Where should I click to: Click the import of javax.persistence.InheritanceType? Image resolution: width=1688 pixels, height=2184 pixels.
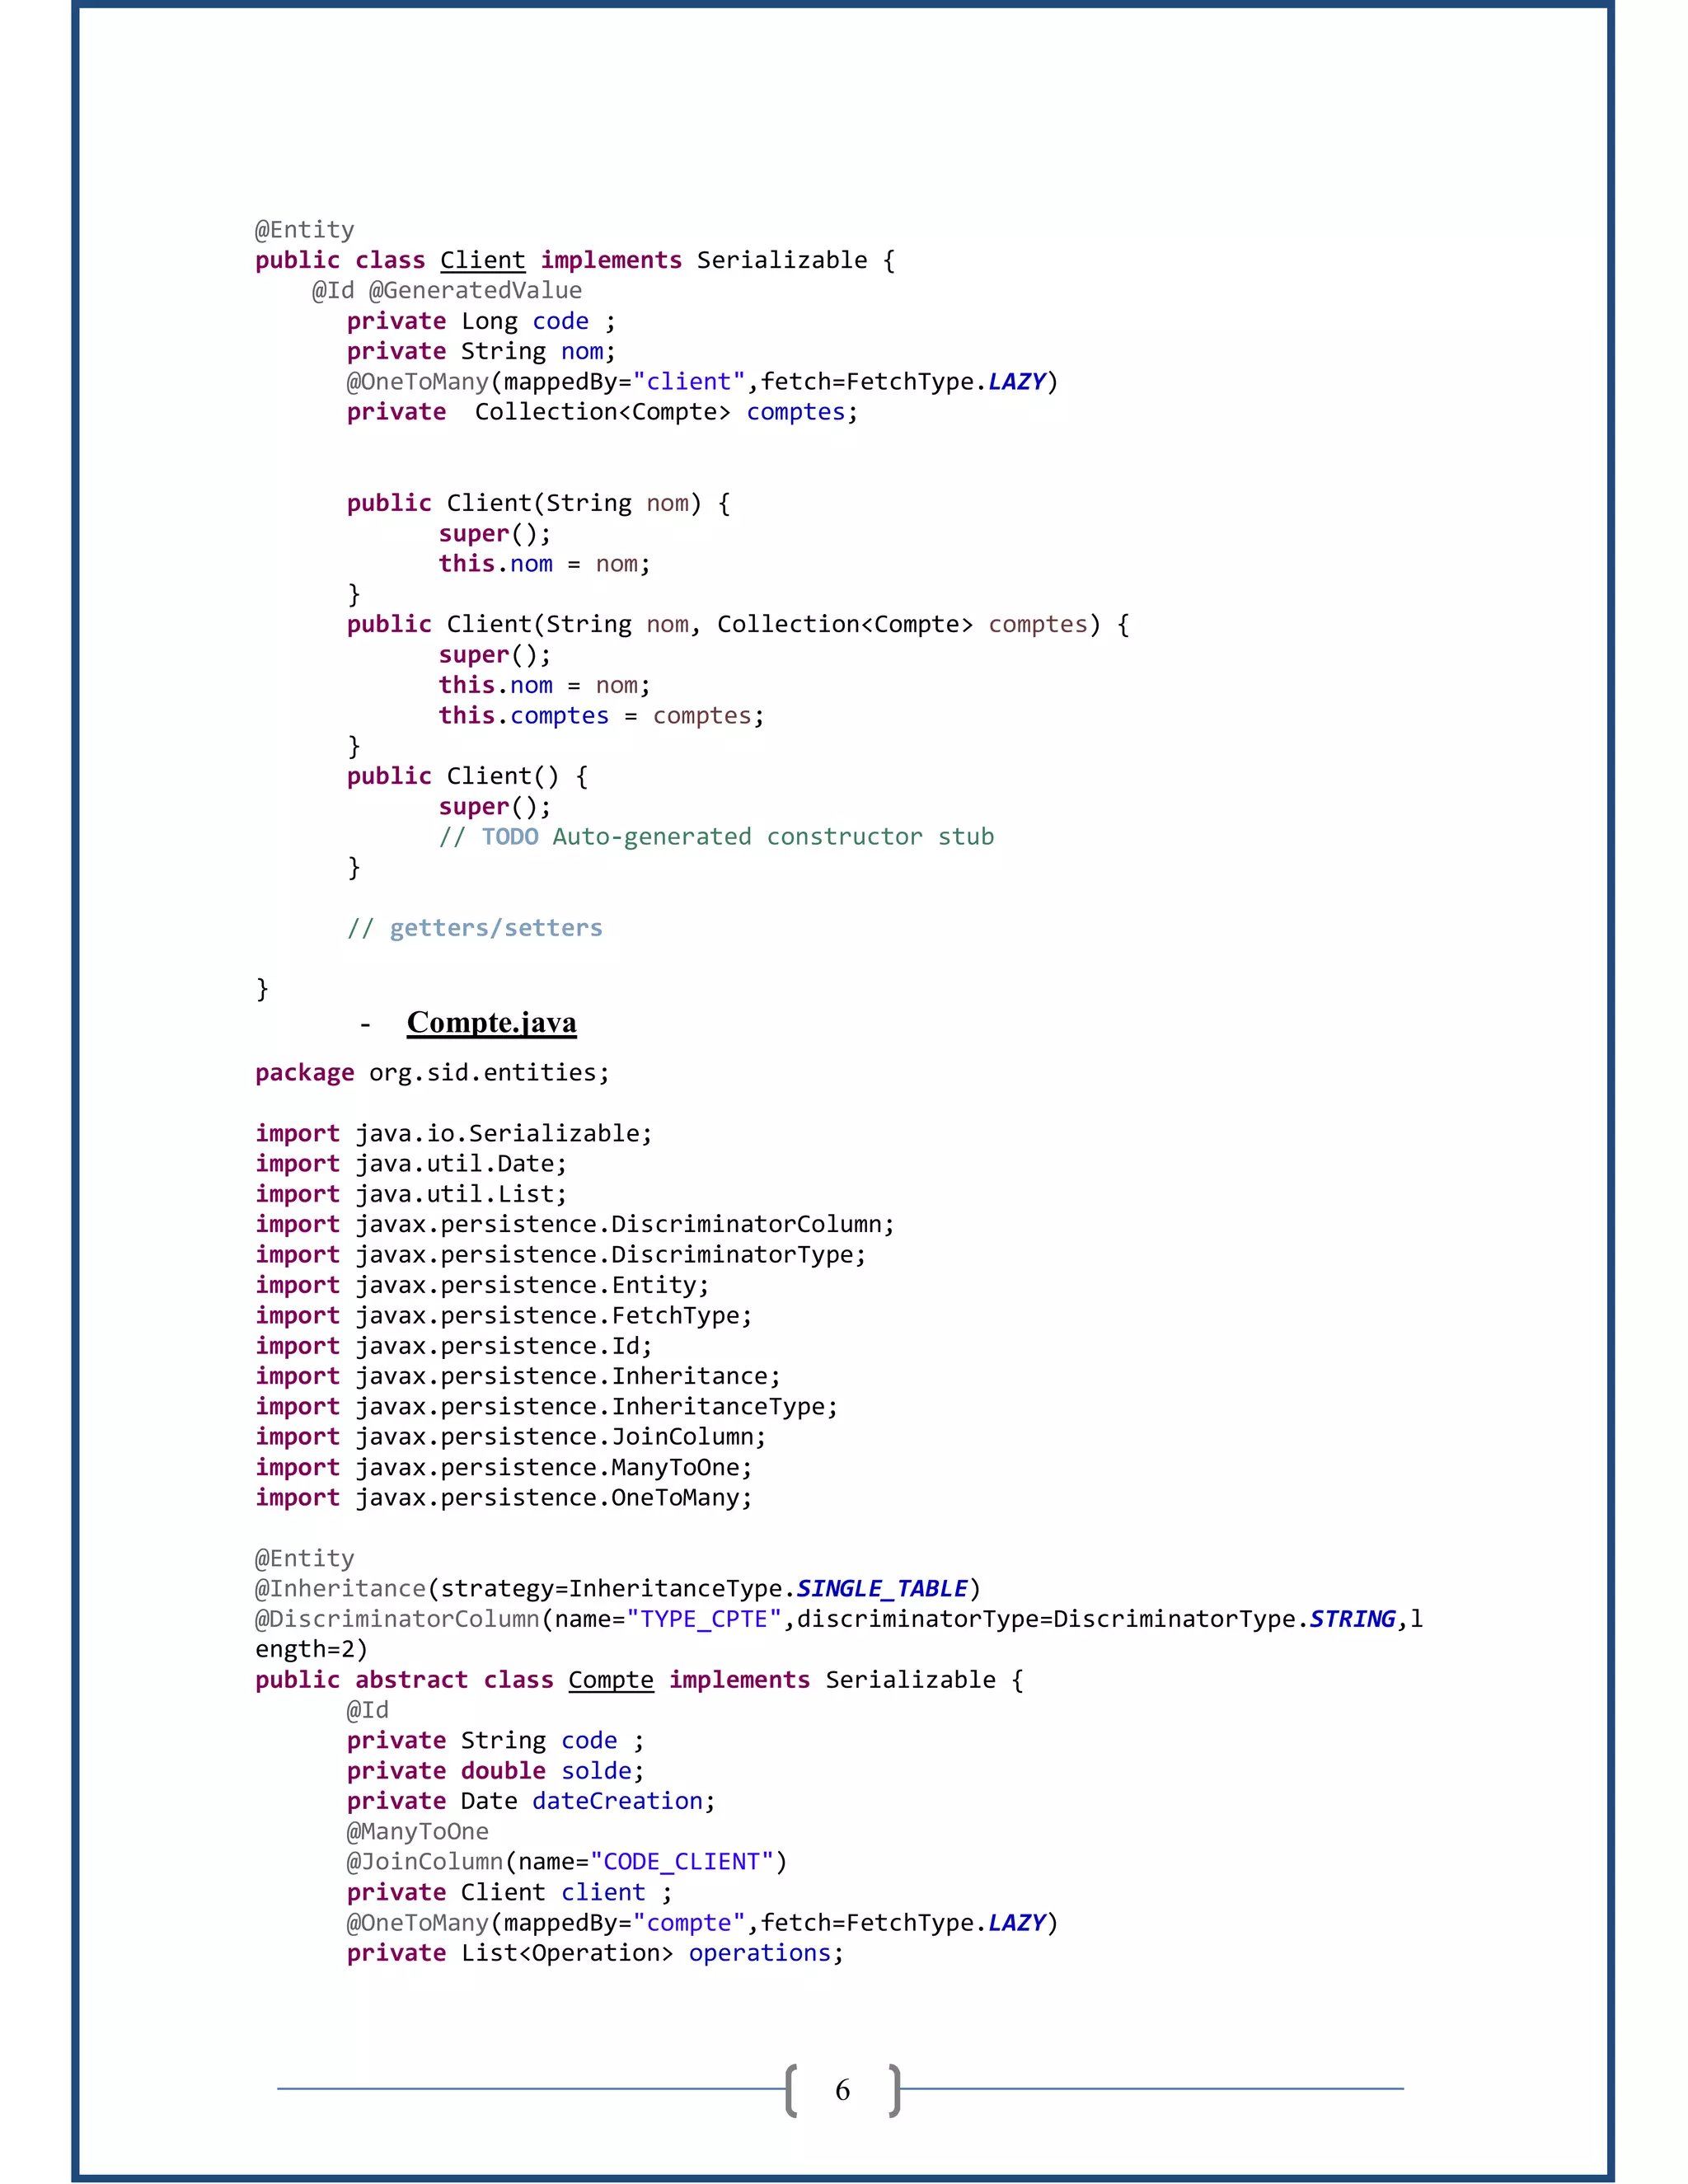point(546,1407)
